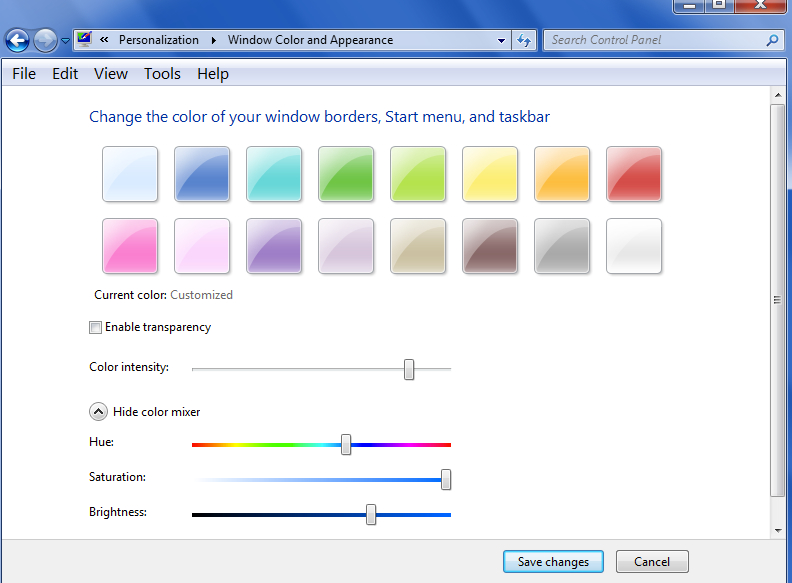Open address bar history dropdown arrow

tap(501, 40)
